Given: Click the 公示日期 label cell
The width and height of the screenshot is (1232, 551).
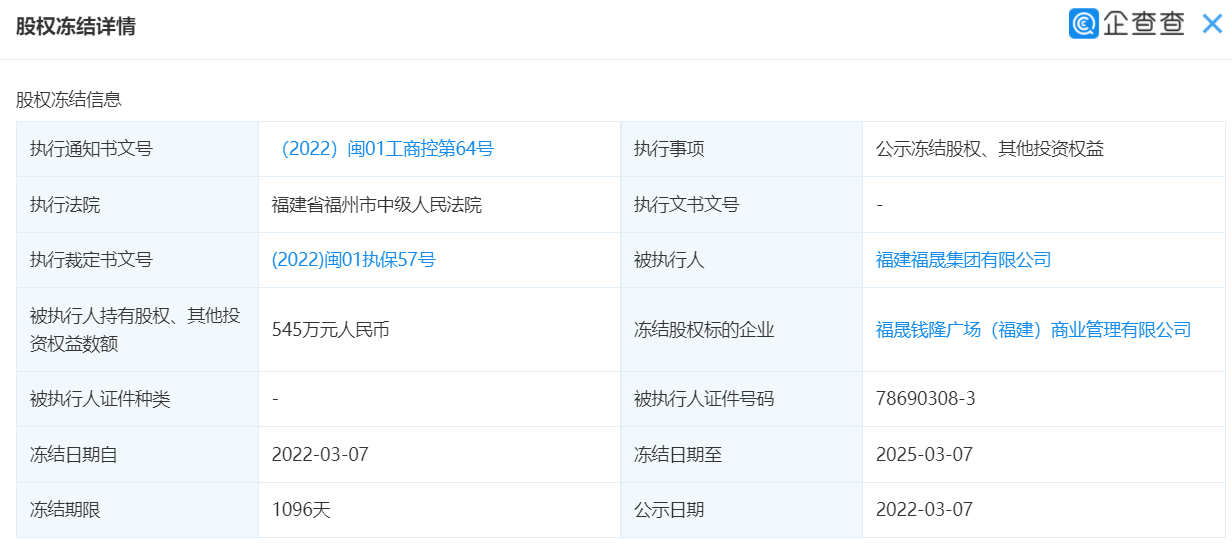Looking at the screenshot, I should [x=742, y=510].
